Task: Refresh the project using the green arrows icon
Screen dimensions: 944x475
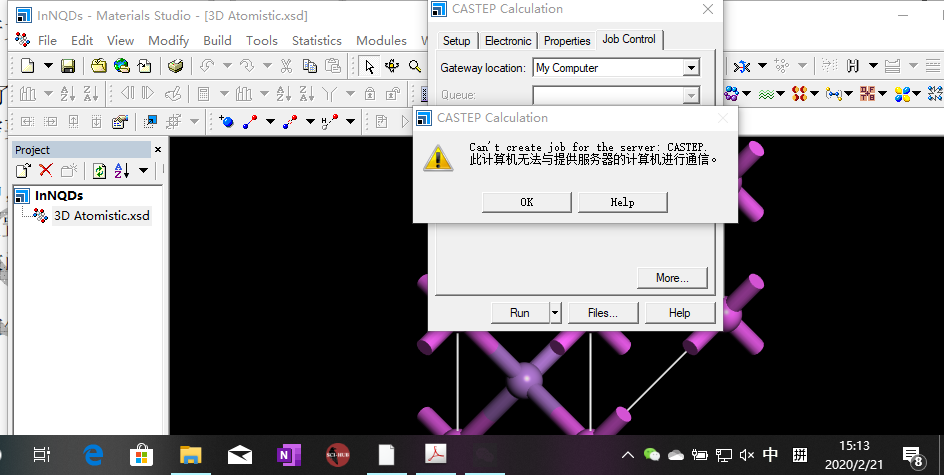Action: coord(100,171)
